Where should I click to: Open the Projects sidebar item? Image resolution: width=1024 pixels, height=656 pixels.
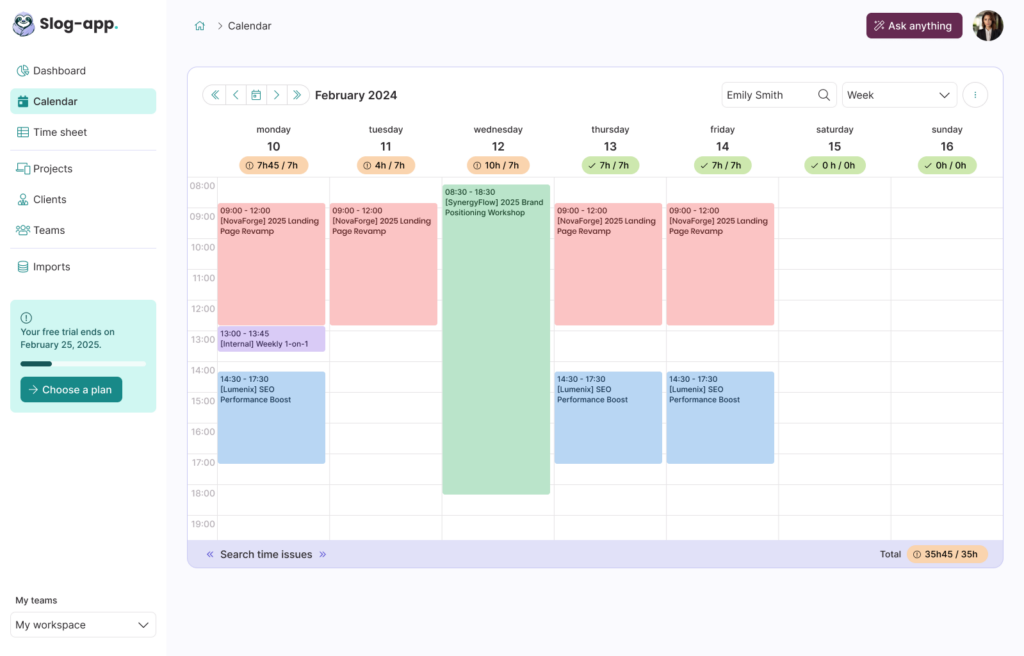(52, 169)
